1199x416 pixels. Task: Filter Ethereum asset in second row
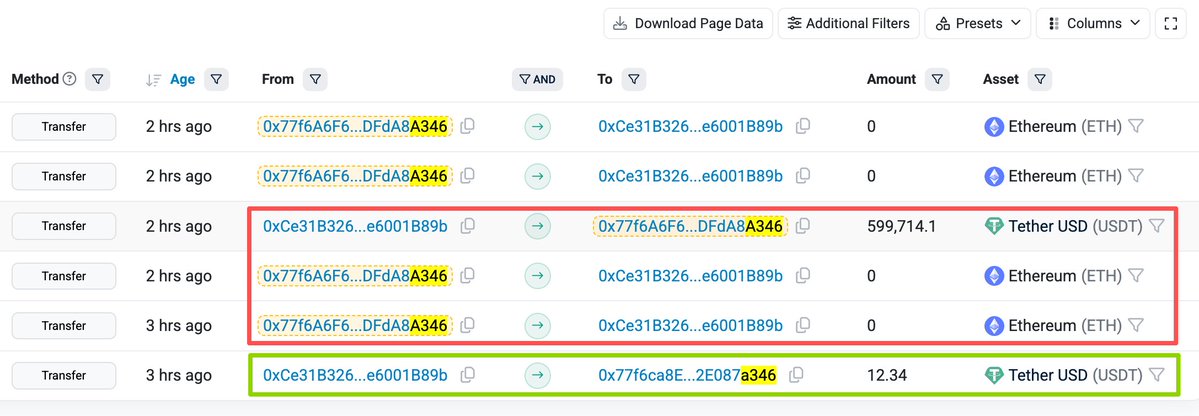click(x=1136, y=176)
